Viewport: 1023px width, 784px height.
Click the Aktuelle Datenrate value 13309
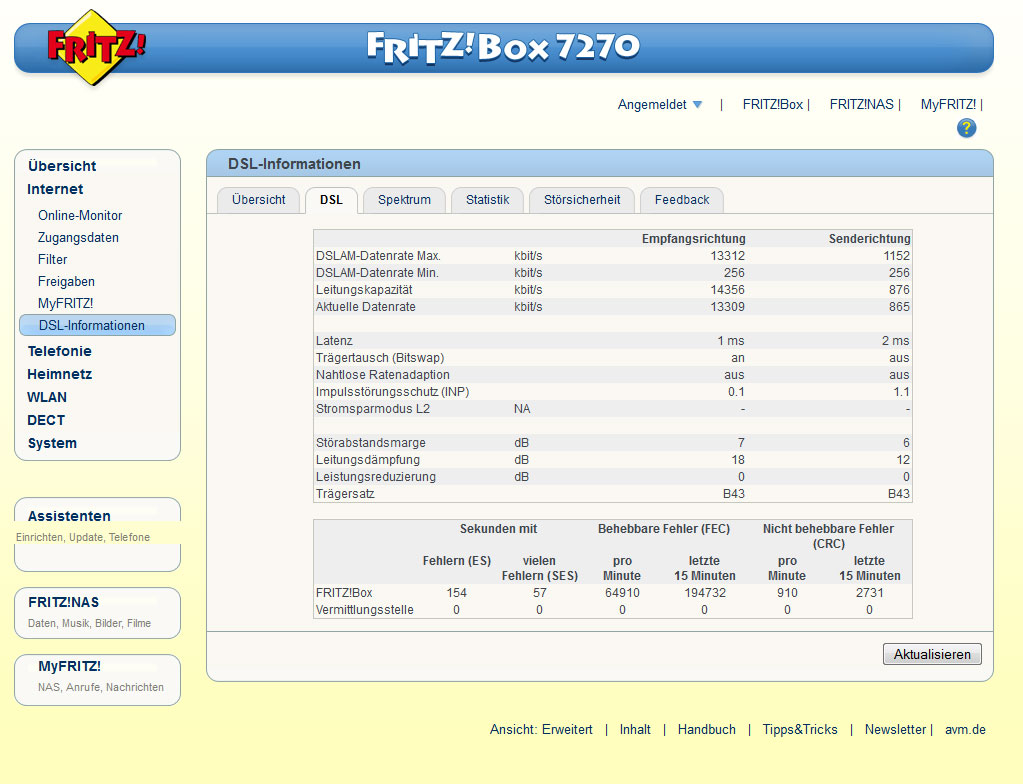[x=727, y=307]
